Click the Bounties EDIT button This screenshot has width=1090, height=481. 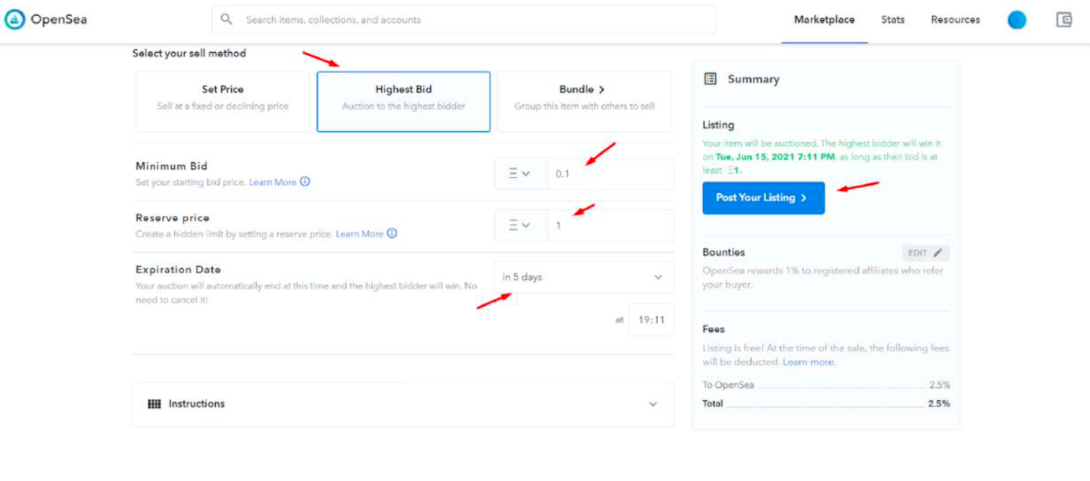point(926,253)
